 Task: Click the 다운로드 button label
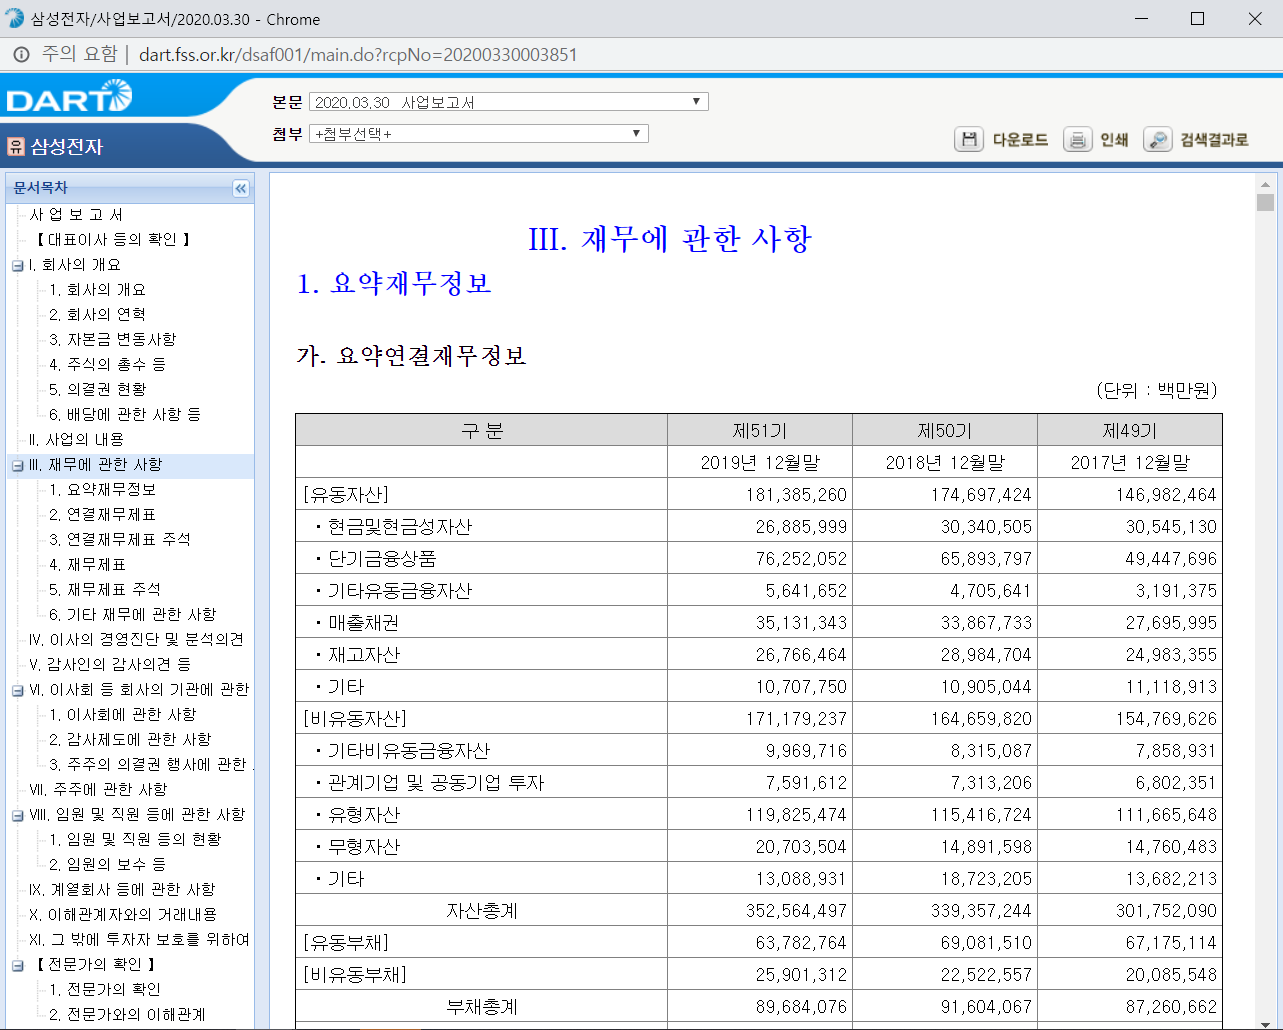coord(1020,140)
